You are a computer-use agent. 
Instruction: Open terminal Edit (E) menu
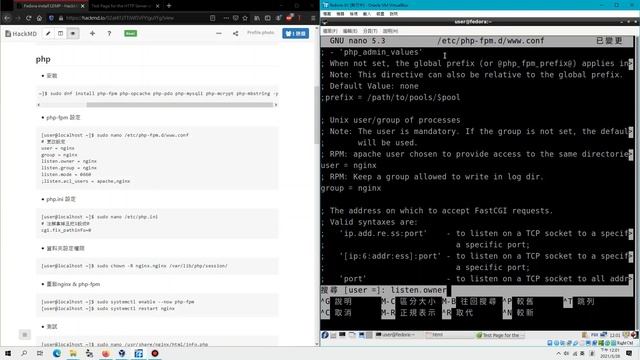(350, 31)
